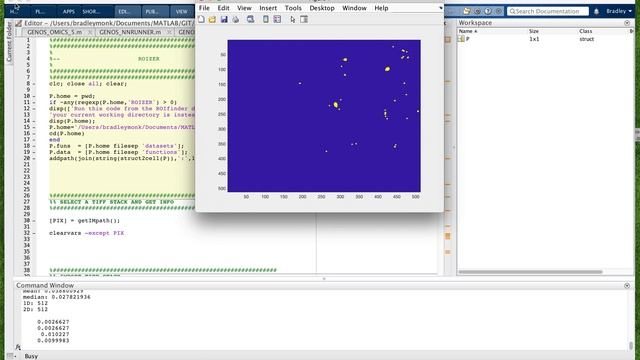
Task: Select the Edit Plot arrow tool
Action: pos(292,19)
